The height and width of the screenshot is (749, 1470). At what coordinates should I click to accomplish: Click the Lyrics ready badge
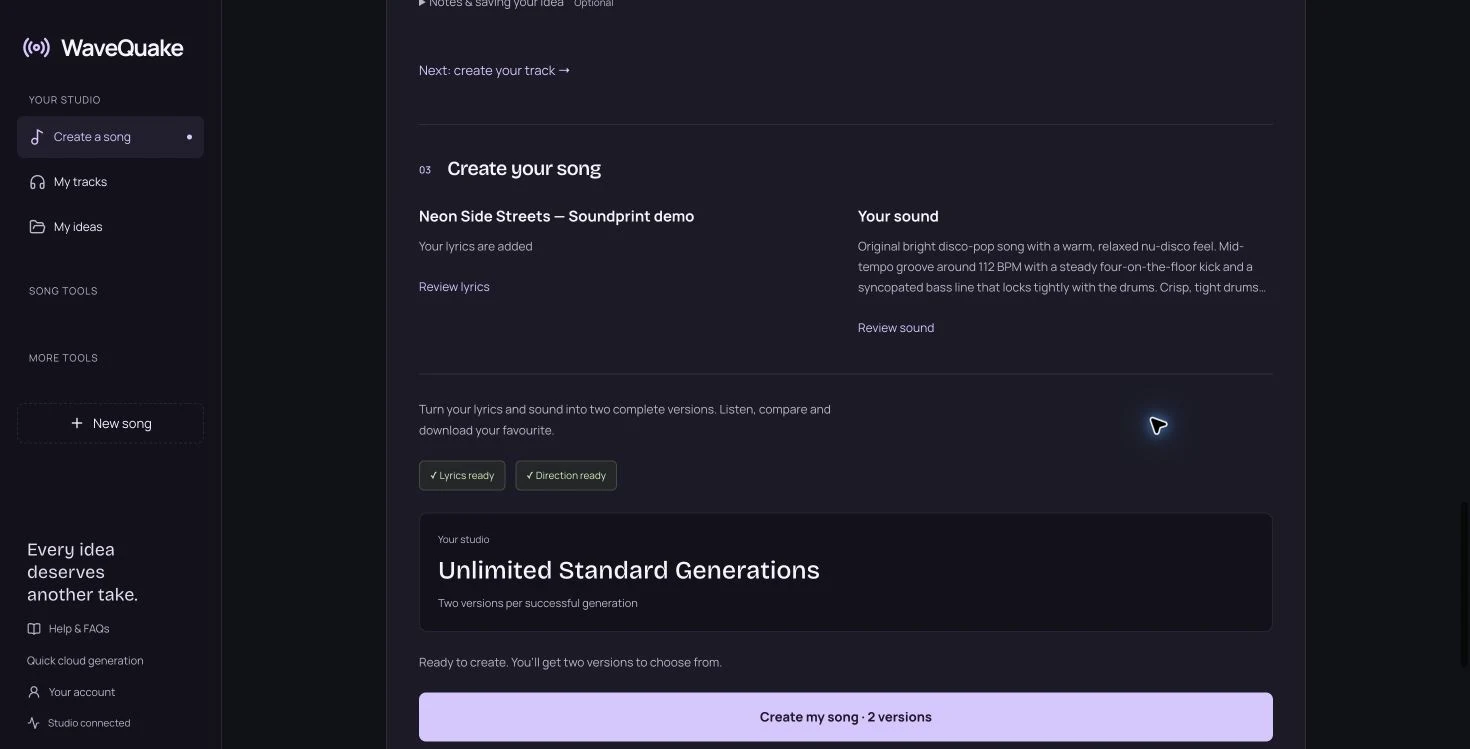pos(462,476)
